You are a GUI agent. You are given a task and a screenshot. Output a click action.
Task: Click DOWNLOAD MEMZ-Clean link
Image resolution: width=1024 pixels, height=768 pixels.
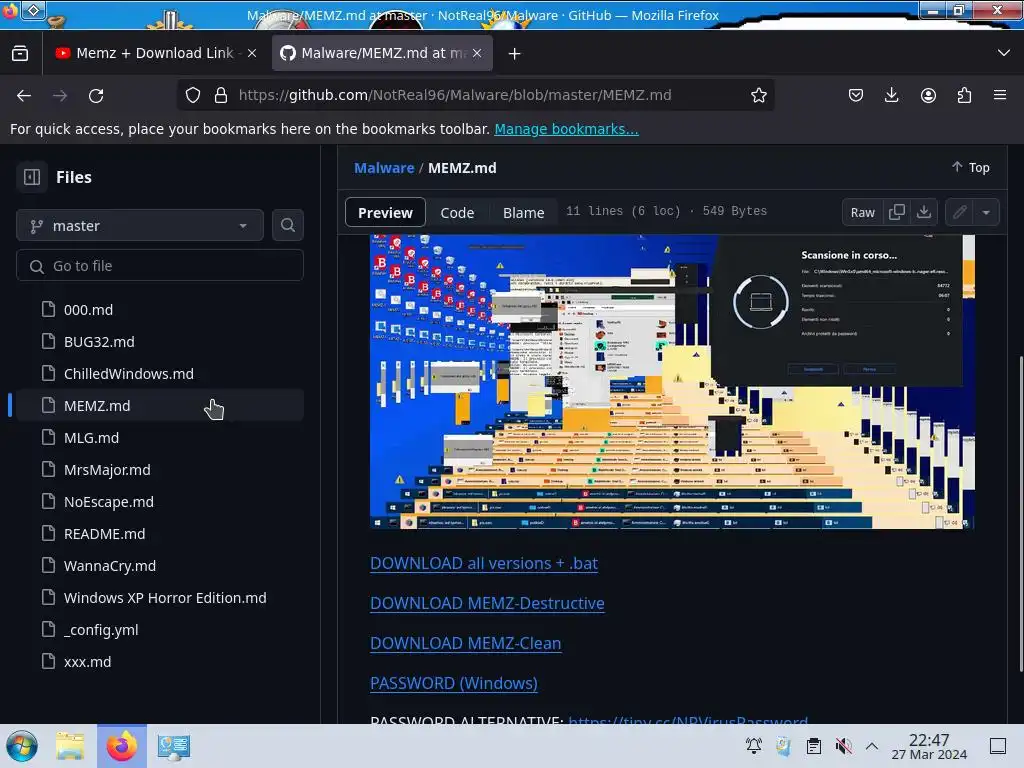pos(466,643)
